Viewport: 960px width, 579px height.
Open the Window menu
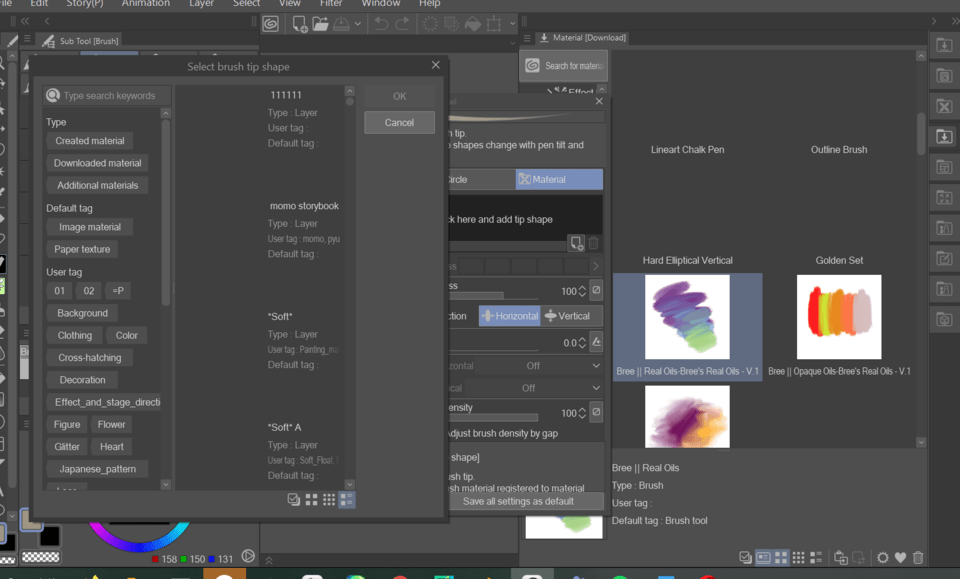click(380, 4)
